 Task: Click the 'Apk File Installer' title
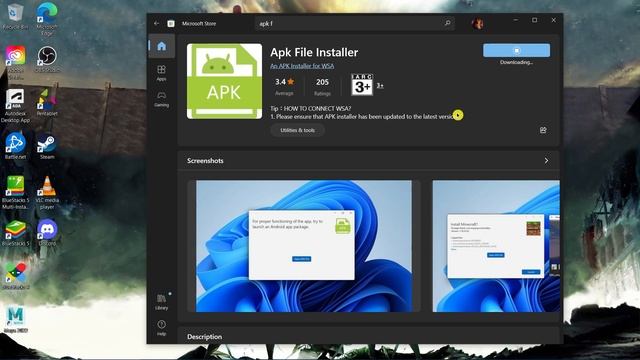pos(314,52)
